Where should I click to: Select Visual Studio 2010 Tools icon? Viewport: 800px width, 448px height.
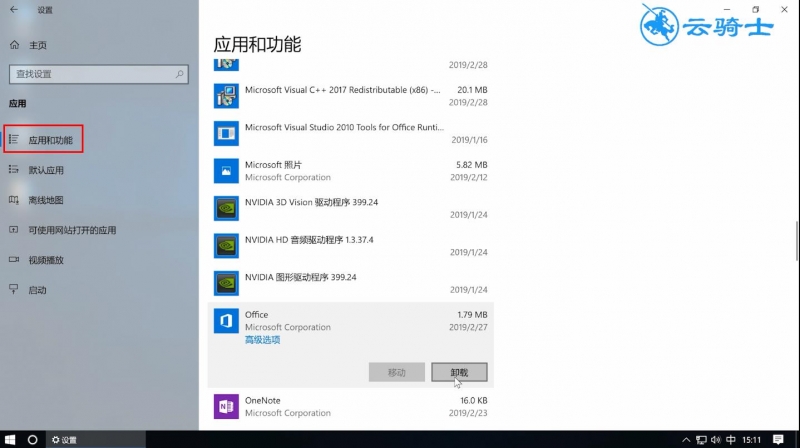(226, 133)
